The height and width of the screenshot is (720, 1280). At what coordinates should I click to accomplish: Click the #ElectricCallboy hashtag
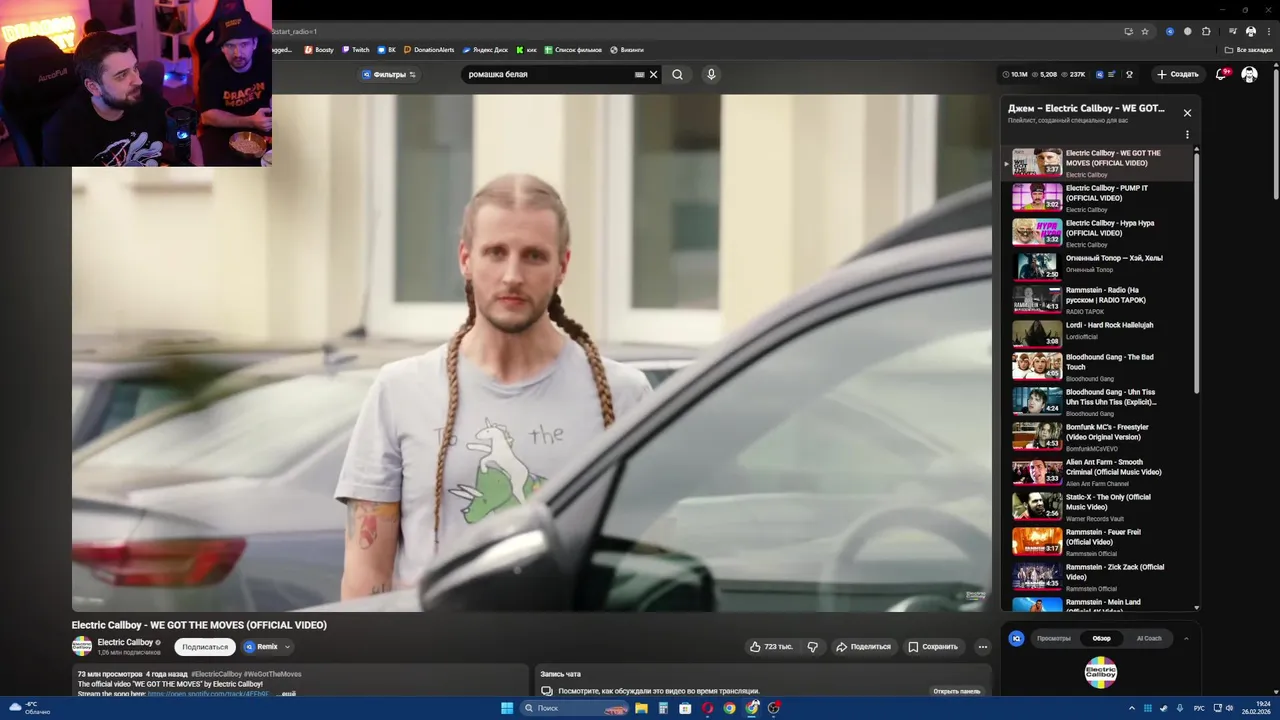(x=216, y=674)
